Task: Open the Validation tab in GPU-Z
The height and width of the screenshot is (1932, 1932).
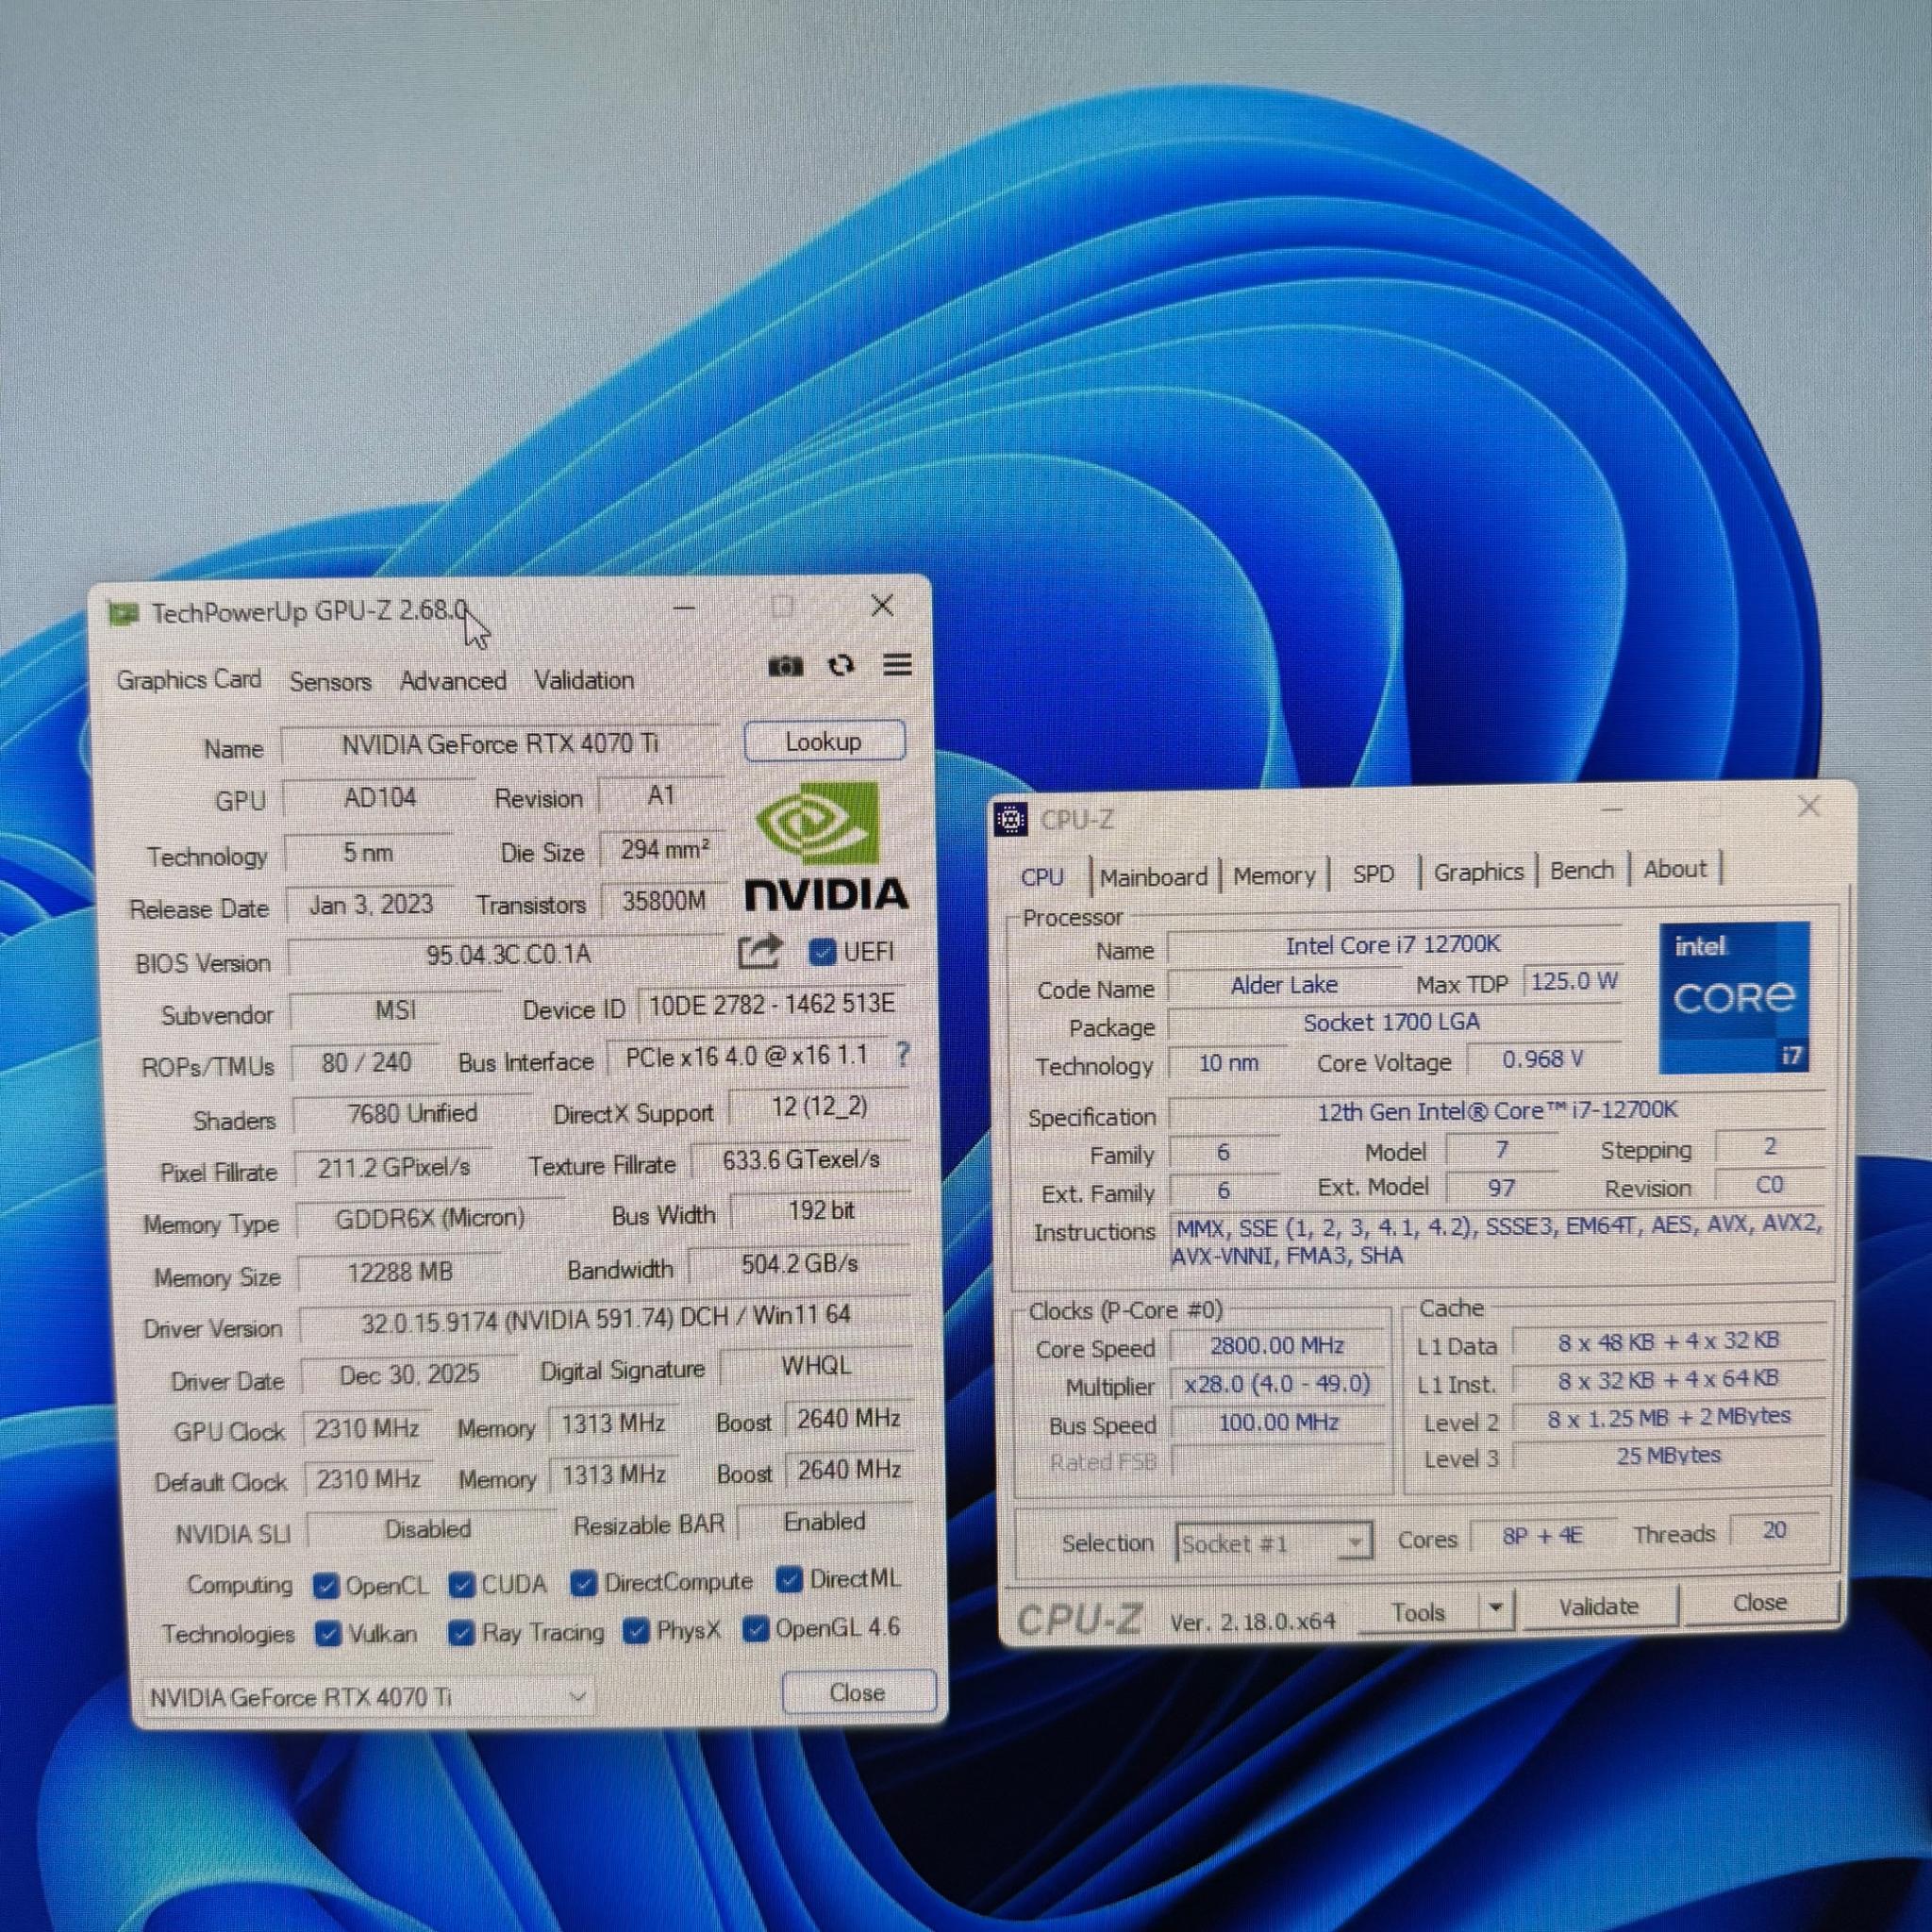Action: (584, 680)
